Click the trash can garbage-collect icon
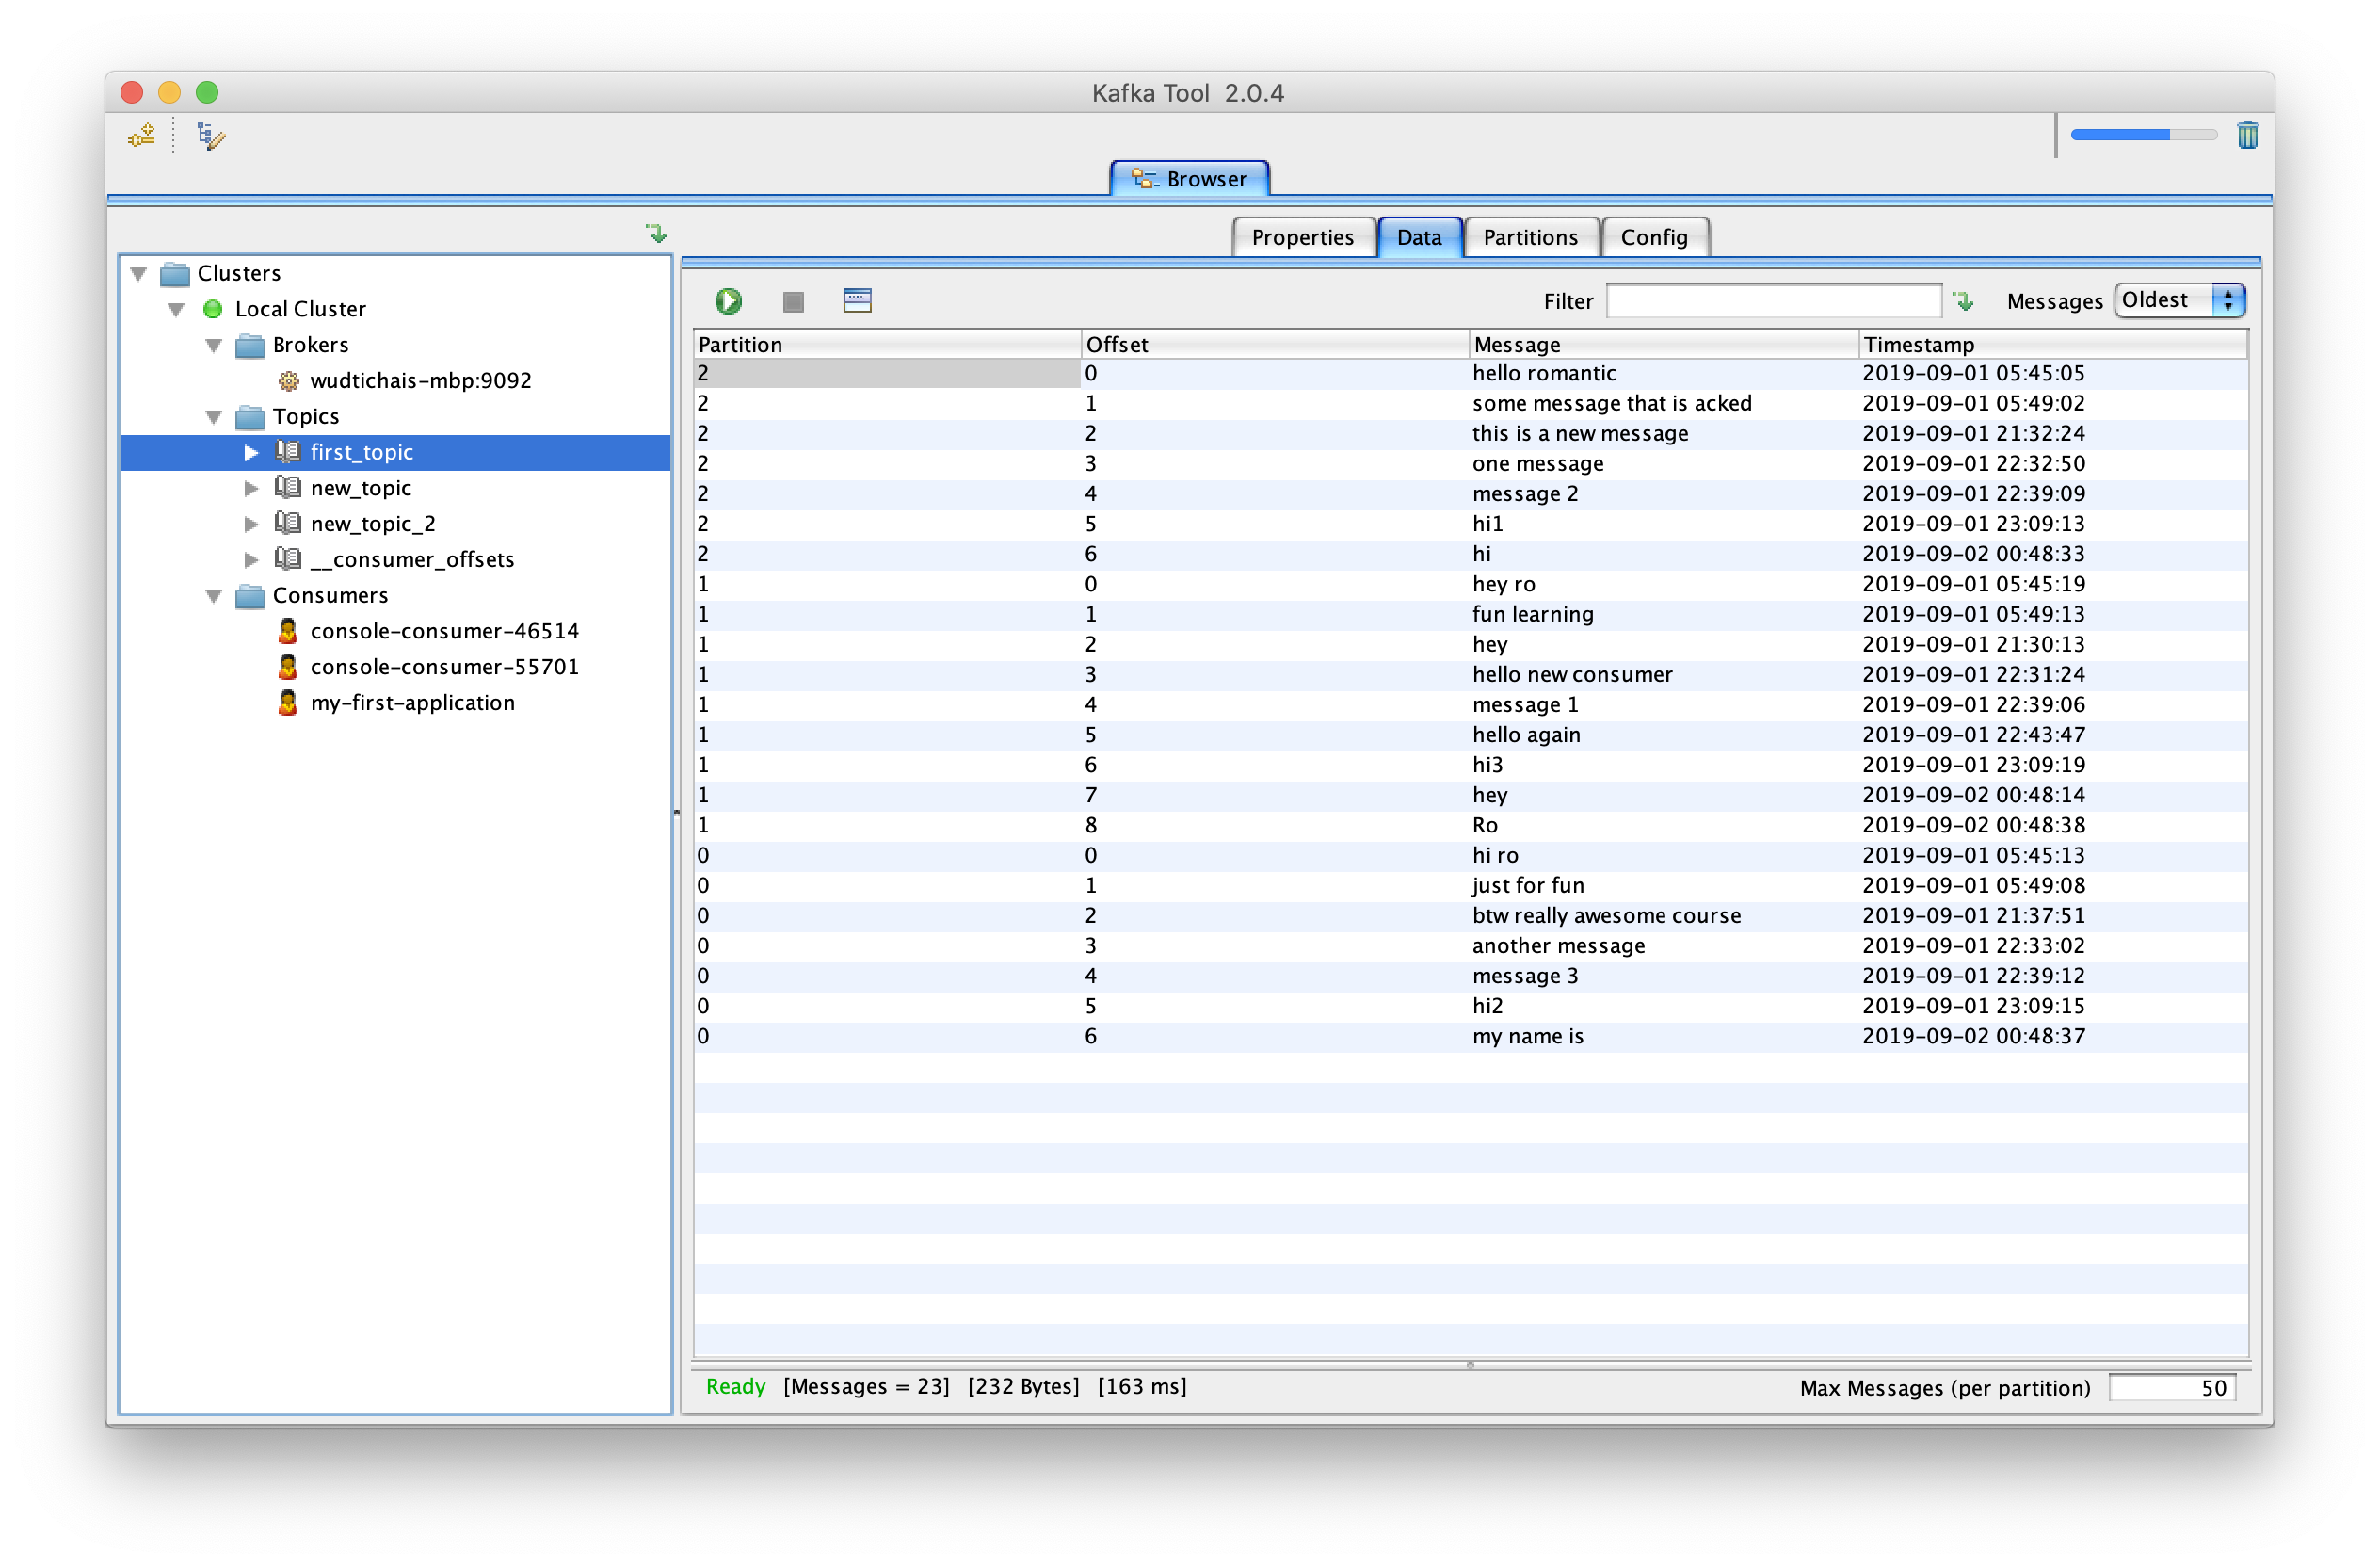The image size is (2380, 1567). pos(2247,134)
